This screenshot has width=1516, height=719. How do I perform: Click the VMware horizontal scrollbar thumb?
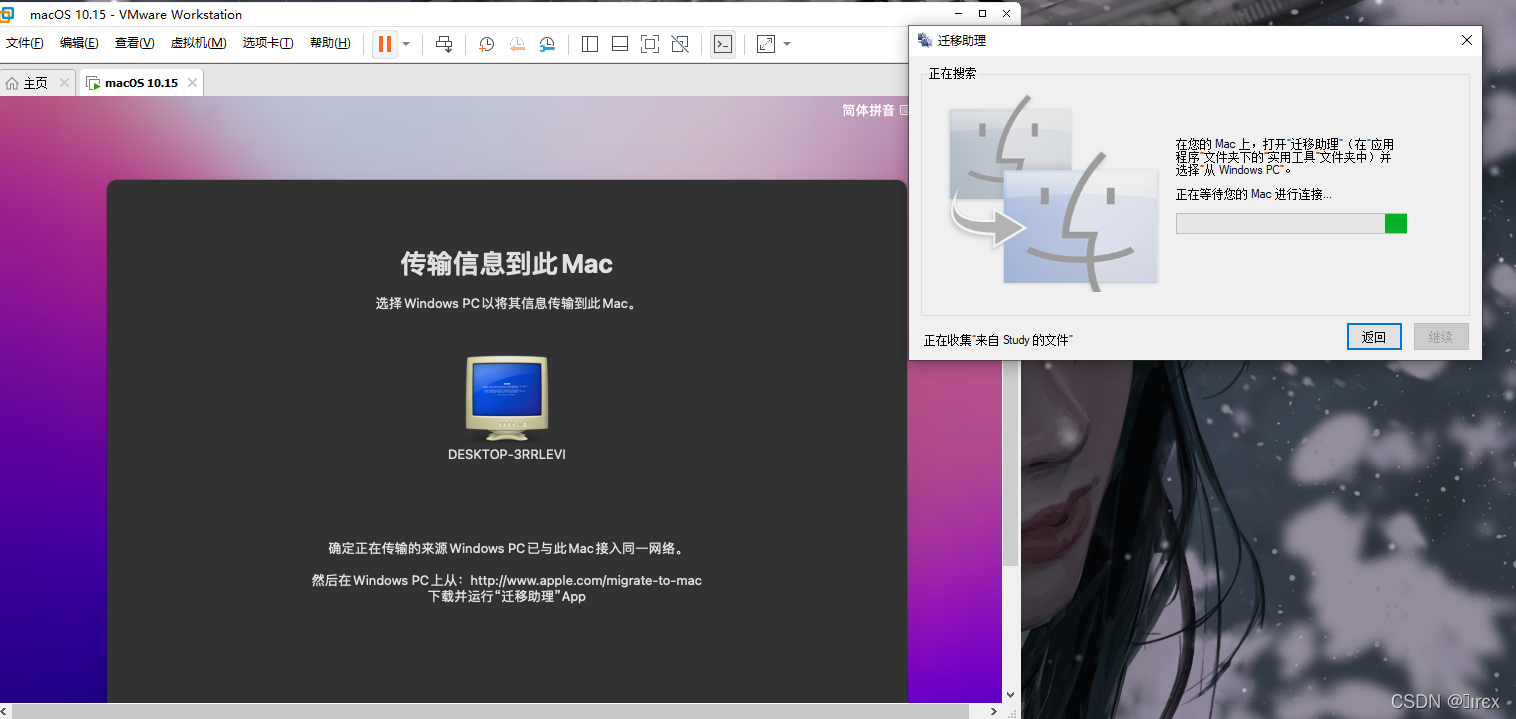tap(491, 711)
